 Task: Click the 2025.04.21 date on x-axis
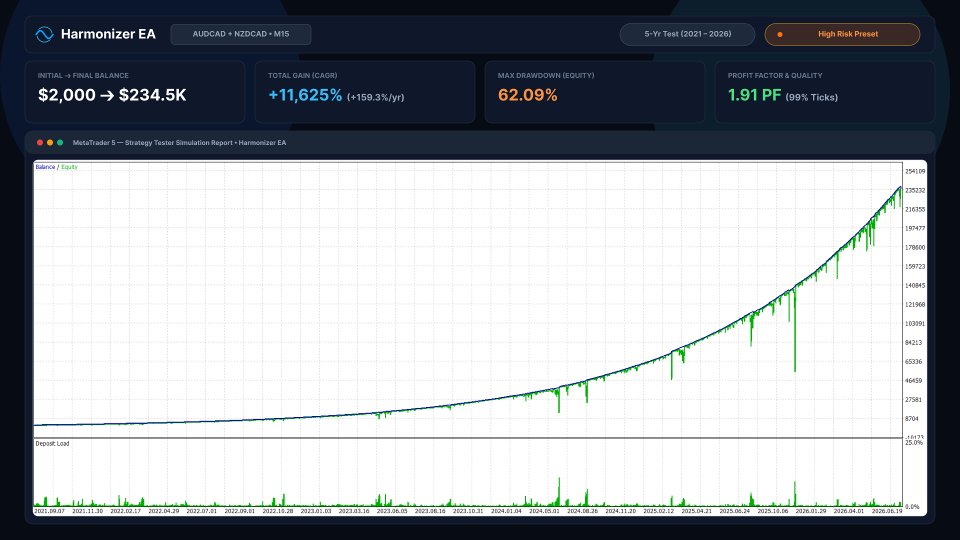(697, 511)
